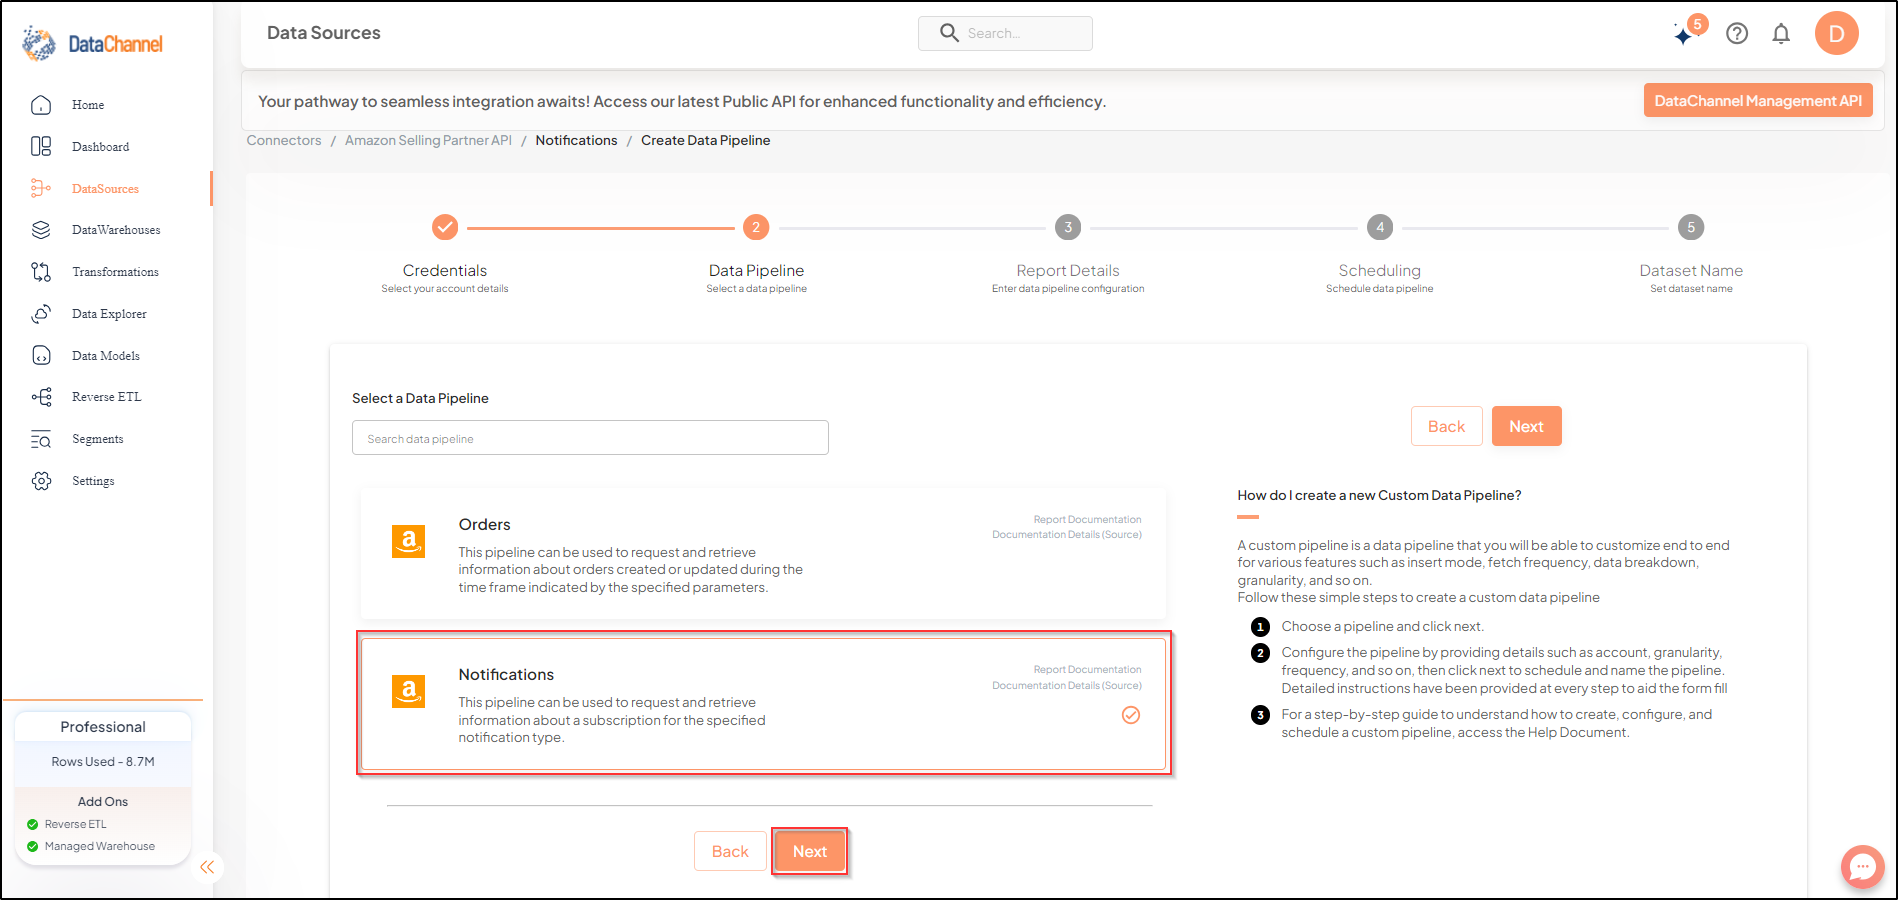Open the Dashboard menu item

[101, 147]
